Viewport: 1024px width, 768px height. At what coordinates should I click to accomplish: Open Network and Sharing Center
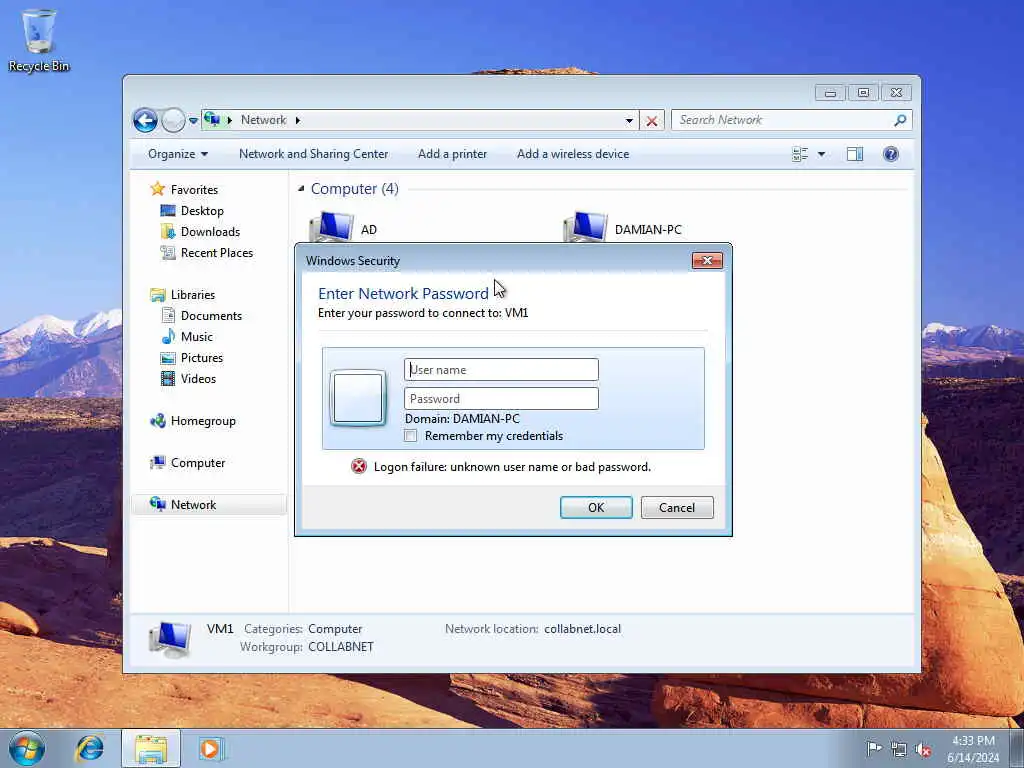313,154
